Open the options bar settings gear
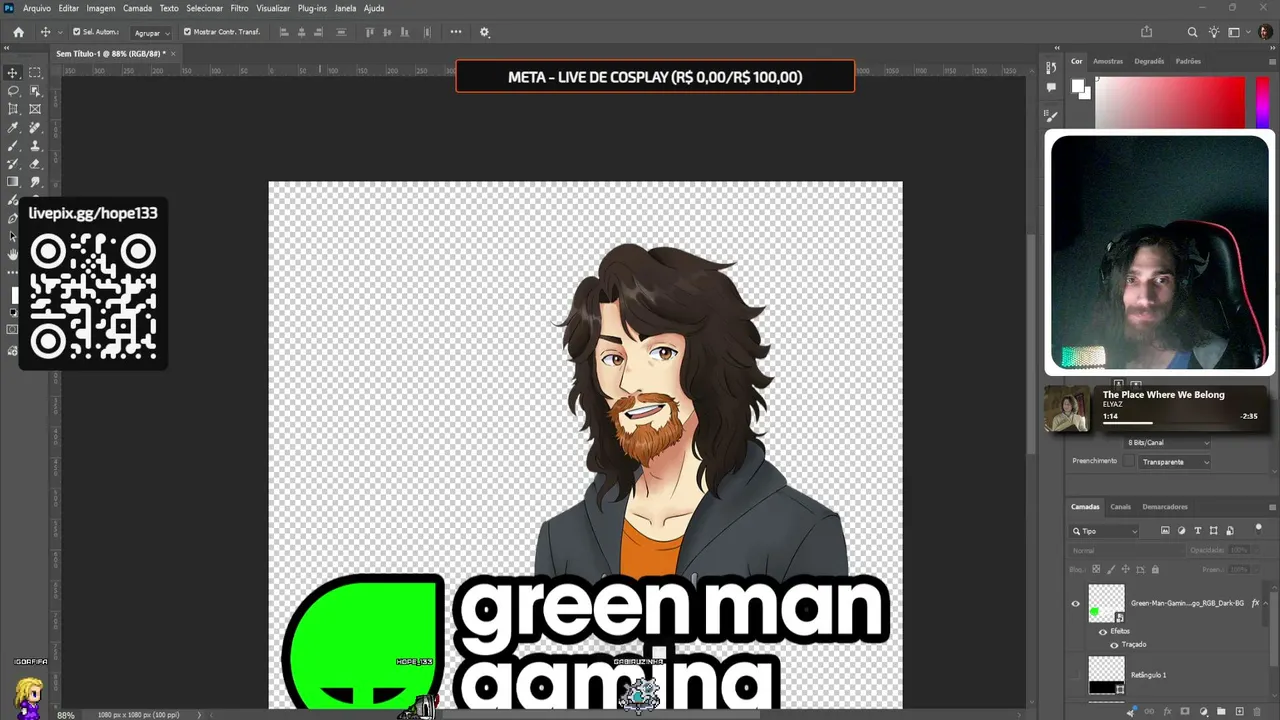The image size is (1280, 720). (x=485, y=32)
